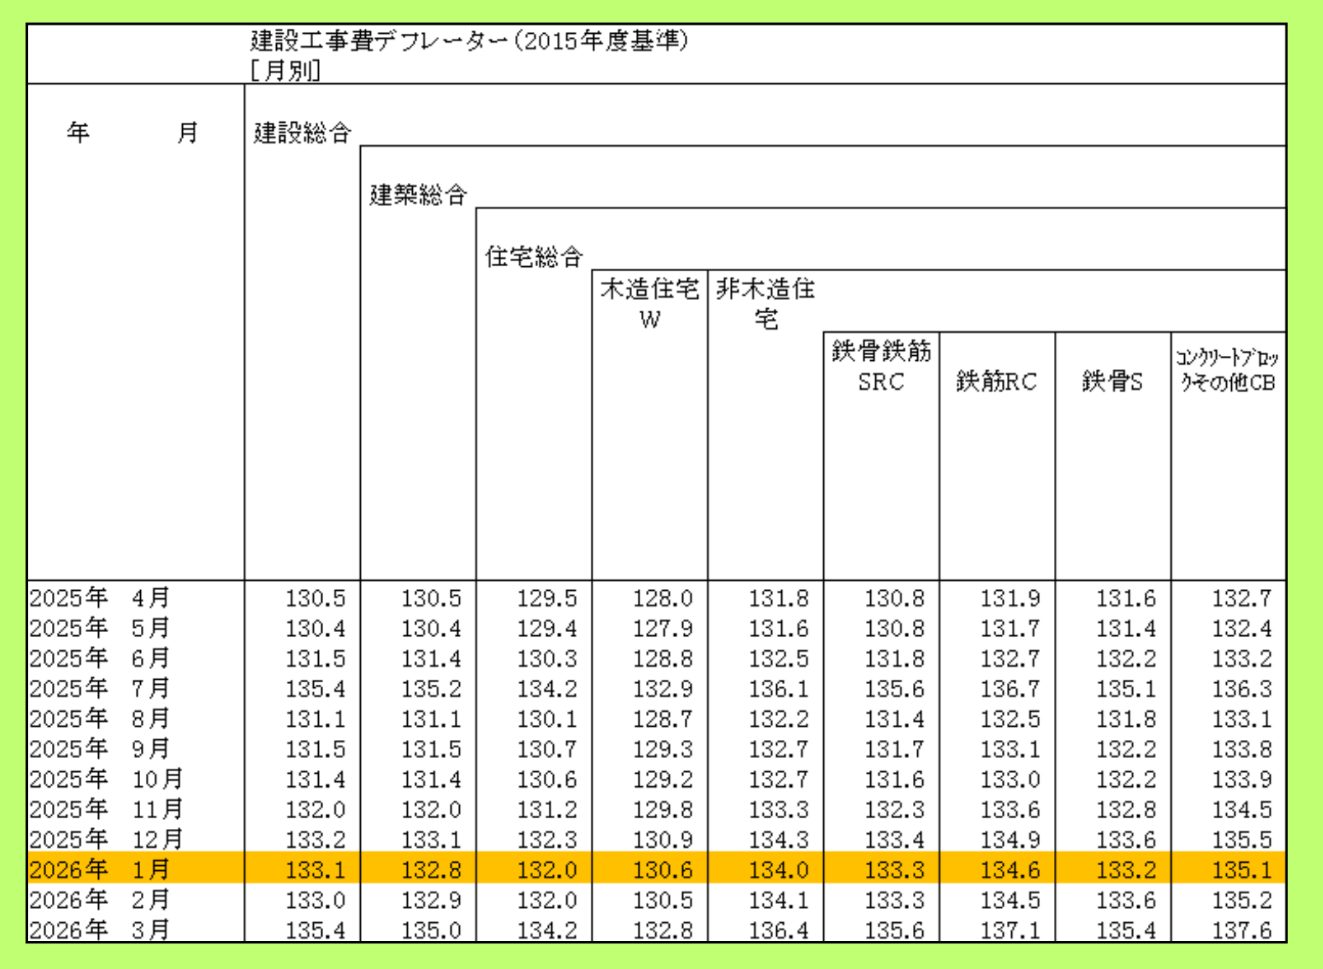The height and width of the screenshot is (969, 1323).
Task: Click the 2025年 11月 row label
Action: [106, 808]
